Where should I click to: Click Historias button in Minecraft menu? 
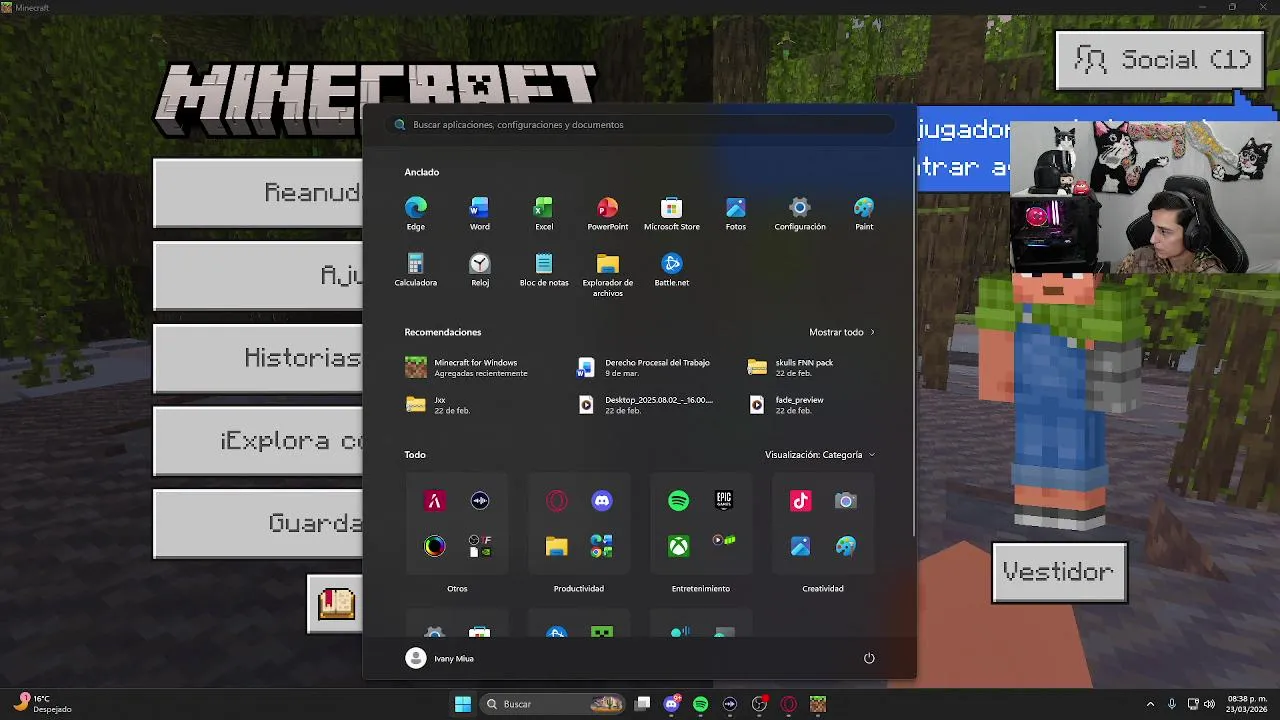[259, 358]
